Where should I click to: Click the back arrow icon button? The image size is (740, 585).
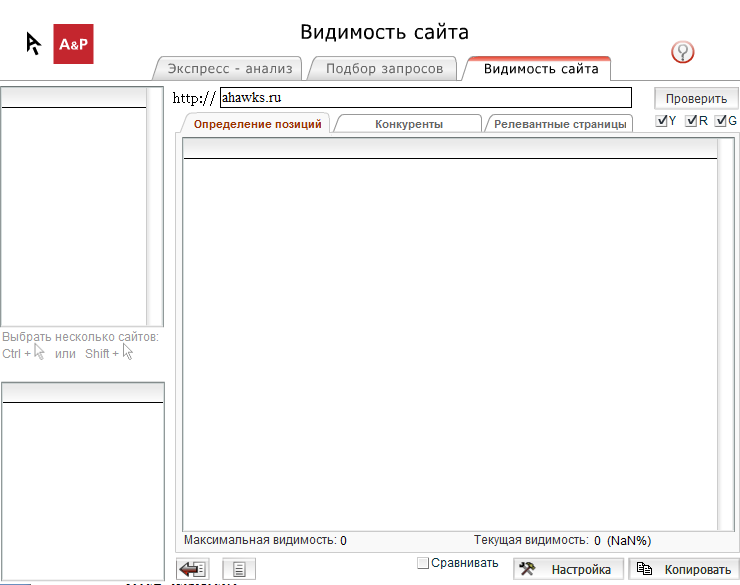pos(192,569)
